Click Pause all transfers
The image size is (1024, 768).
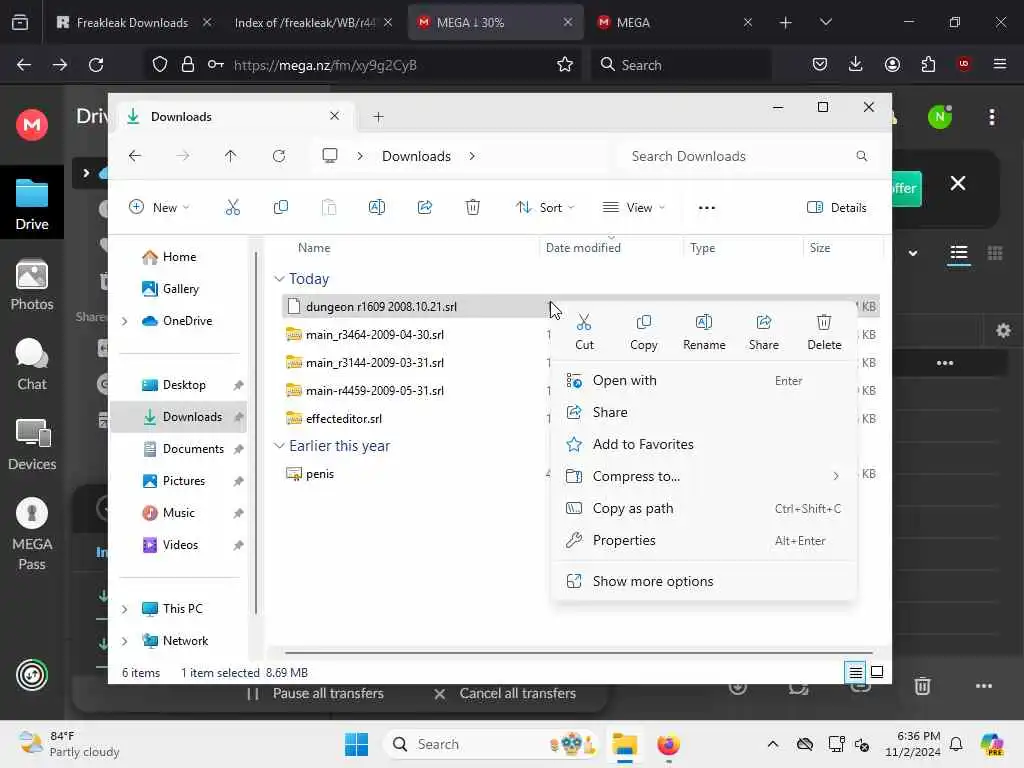317,694
